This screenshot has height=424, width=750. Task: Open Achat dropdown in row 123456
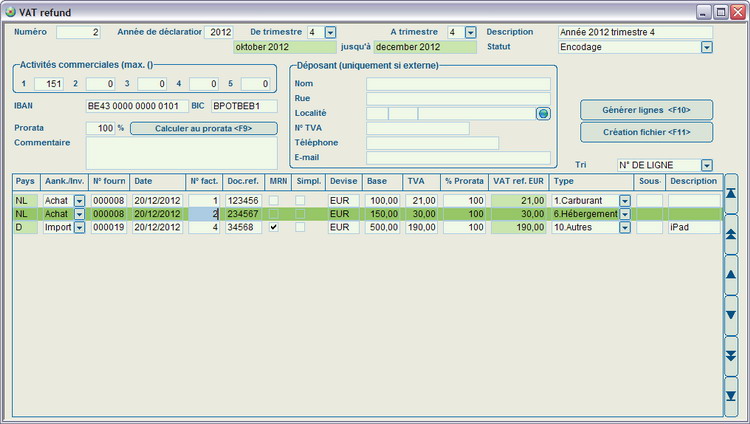pyautogui.click(x=79, y=201)
